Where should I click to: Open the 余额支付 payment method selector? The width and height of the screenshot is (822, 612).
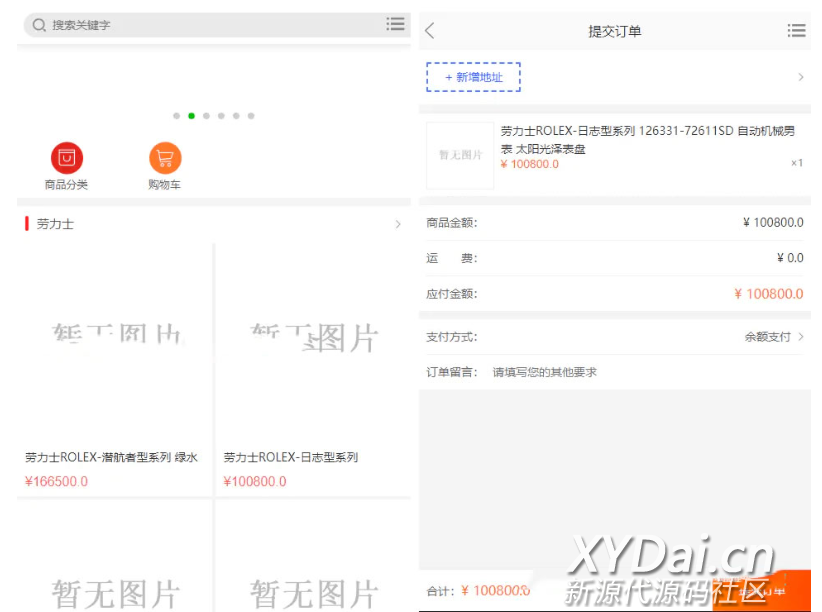(x=773, y=337)
